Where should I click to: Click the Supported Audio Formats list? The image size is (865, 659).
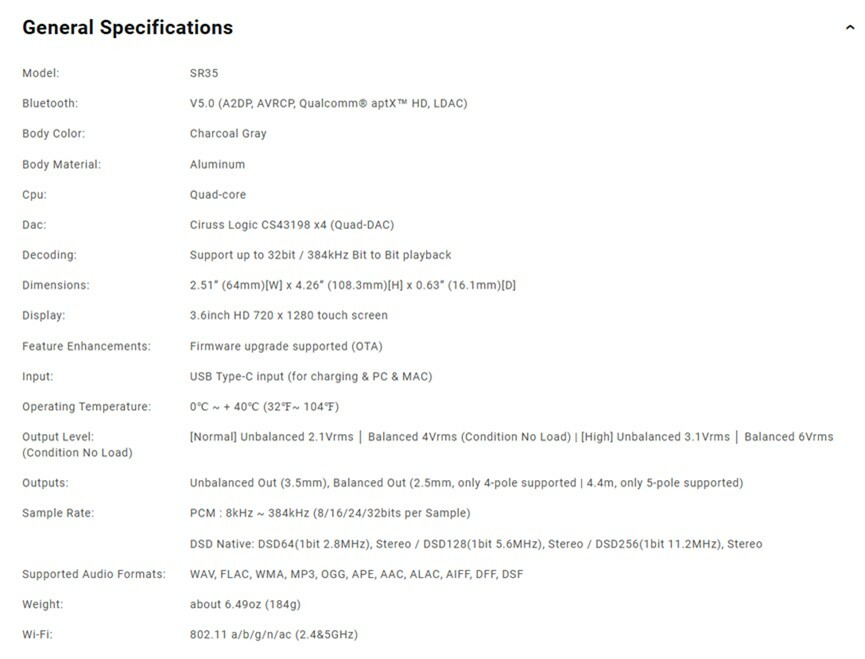(356, 574)
